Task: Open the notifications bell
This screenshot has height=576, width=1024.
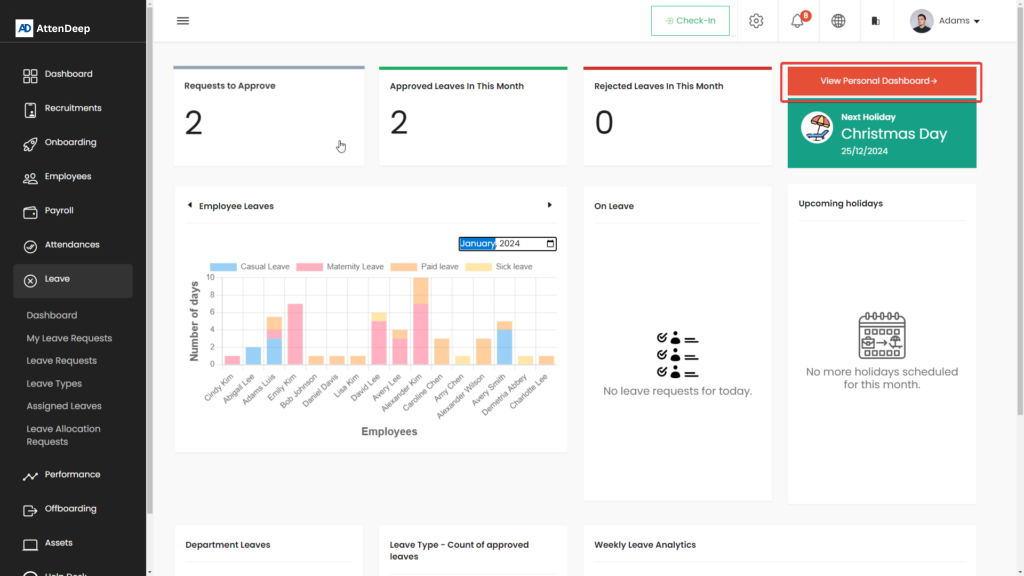Action: point(798,21)
